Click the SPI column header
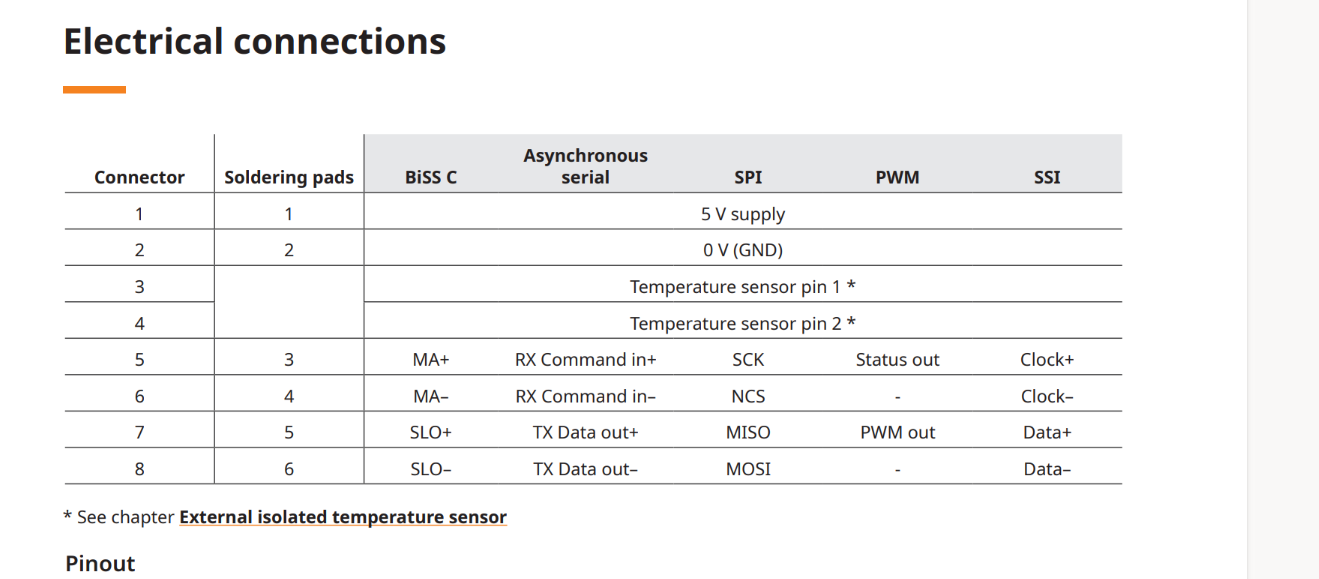This screenshot has height=579, width=1319. tap(748, 177)
